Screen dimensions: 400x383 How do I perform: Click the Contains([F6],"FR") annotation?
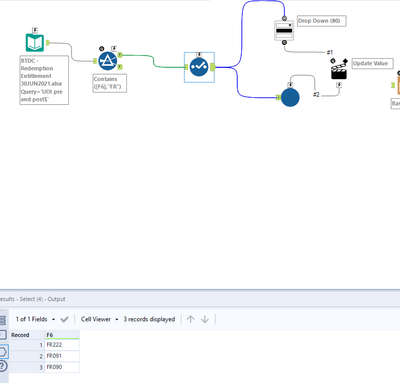coord(110,83)
